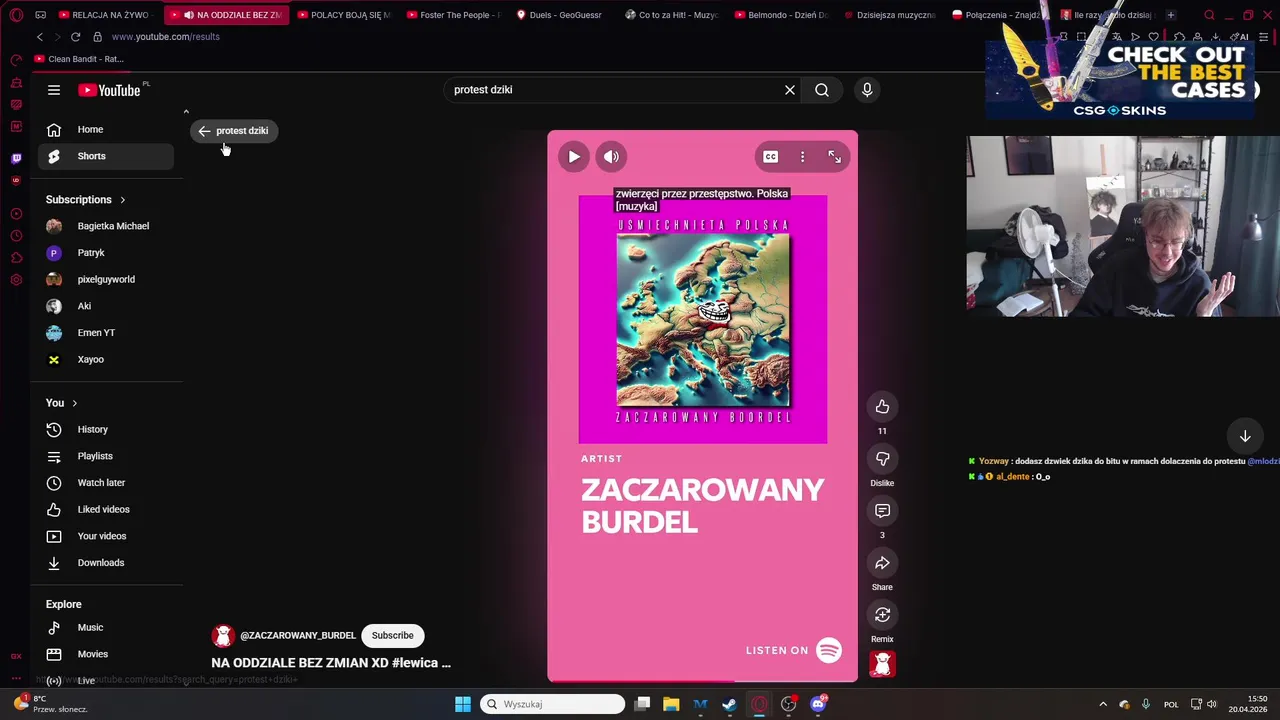Image resolution: width=1280 pixels, height=720 pixels.
Task: Select Shorts in the sidebar
Action: 106,156
